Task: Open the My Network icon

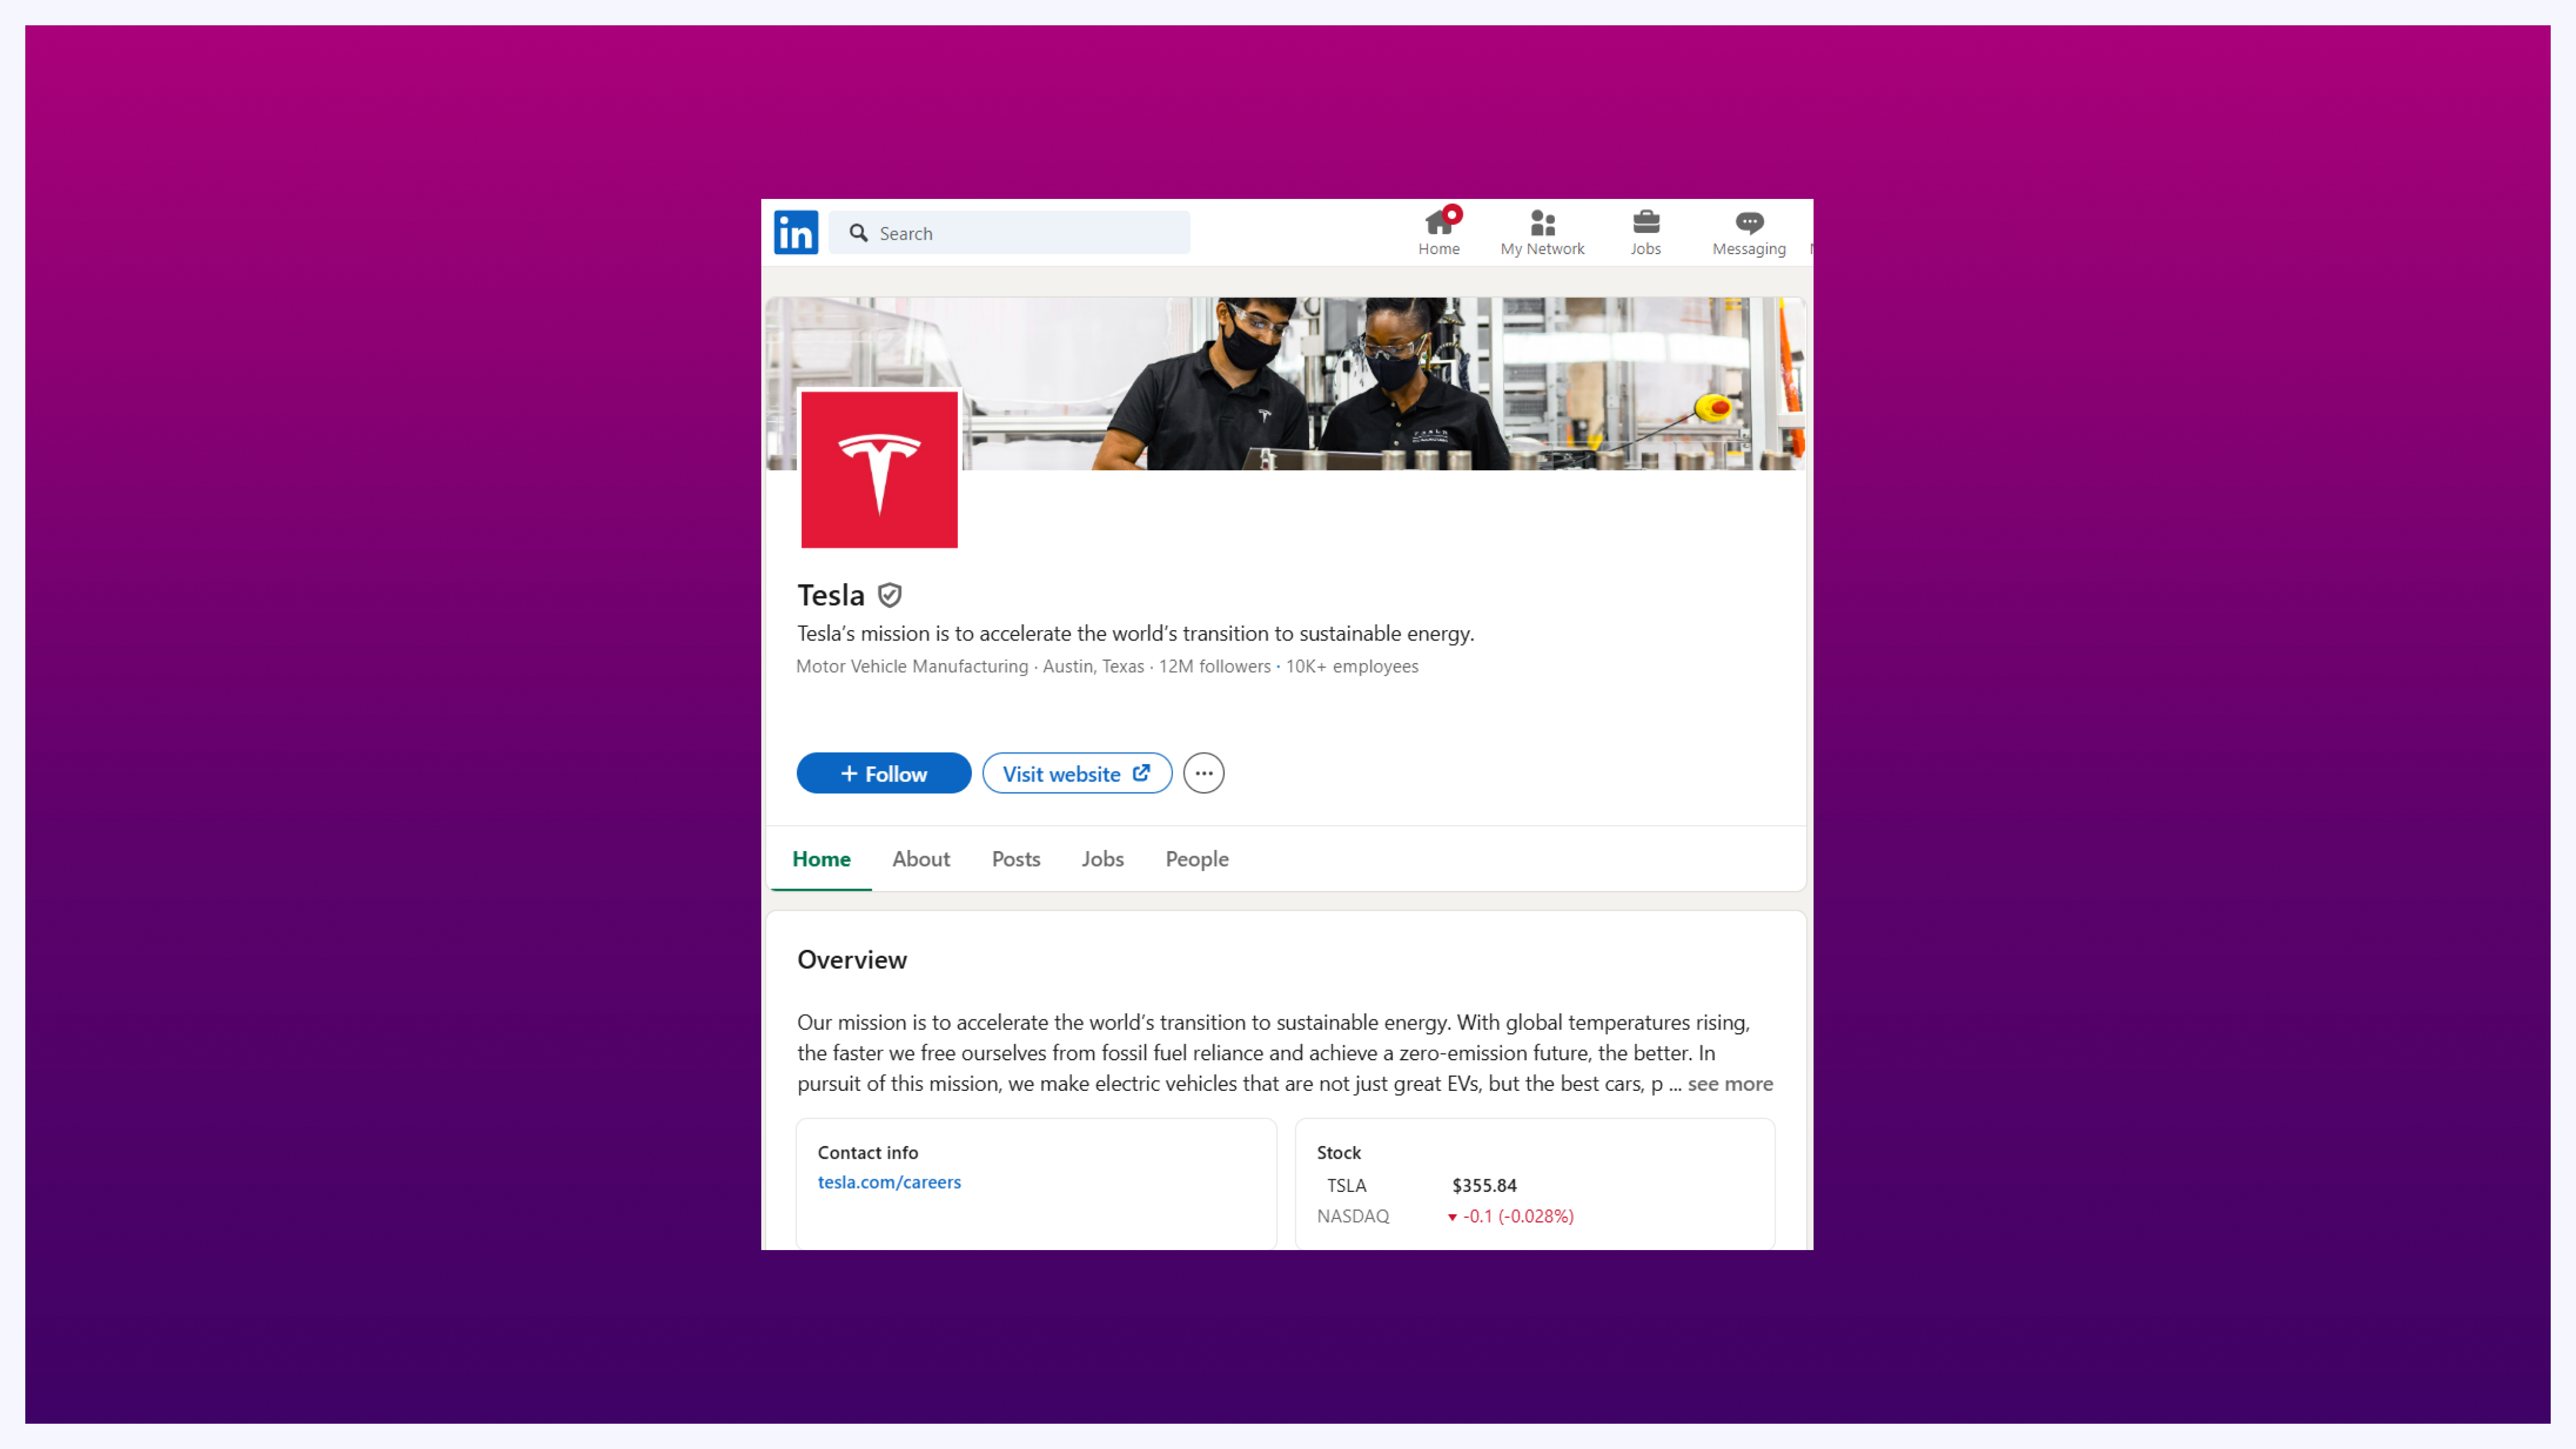Action: 1542,223
